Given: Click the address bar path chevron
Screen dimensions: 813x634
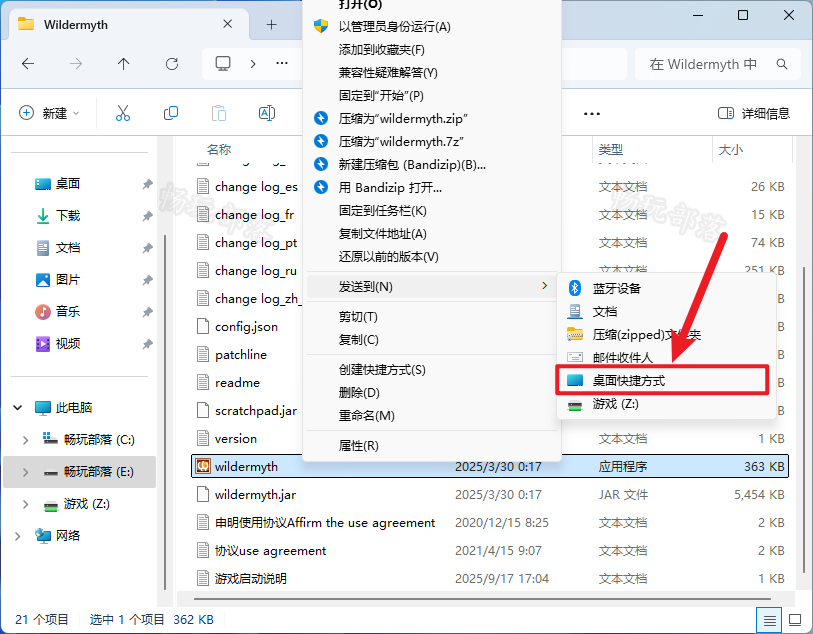Looking at the screenshot, I should point(253,64).
